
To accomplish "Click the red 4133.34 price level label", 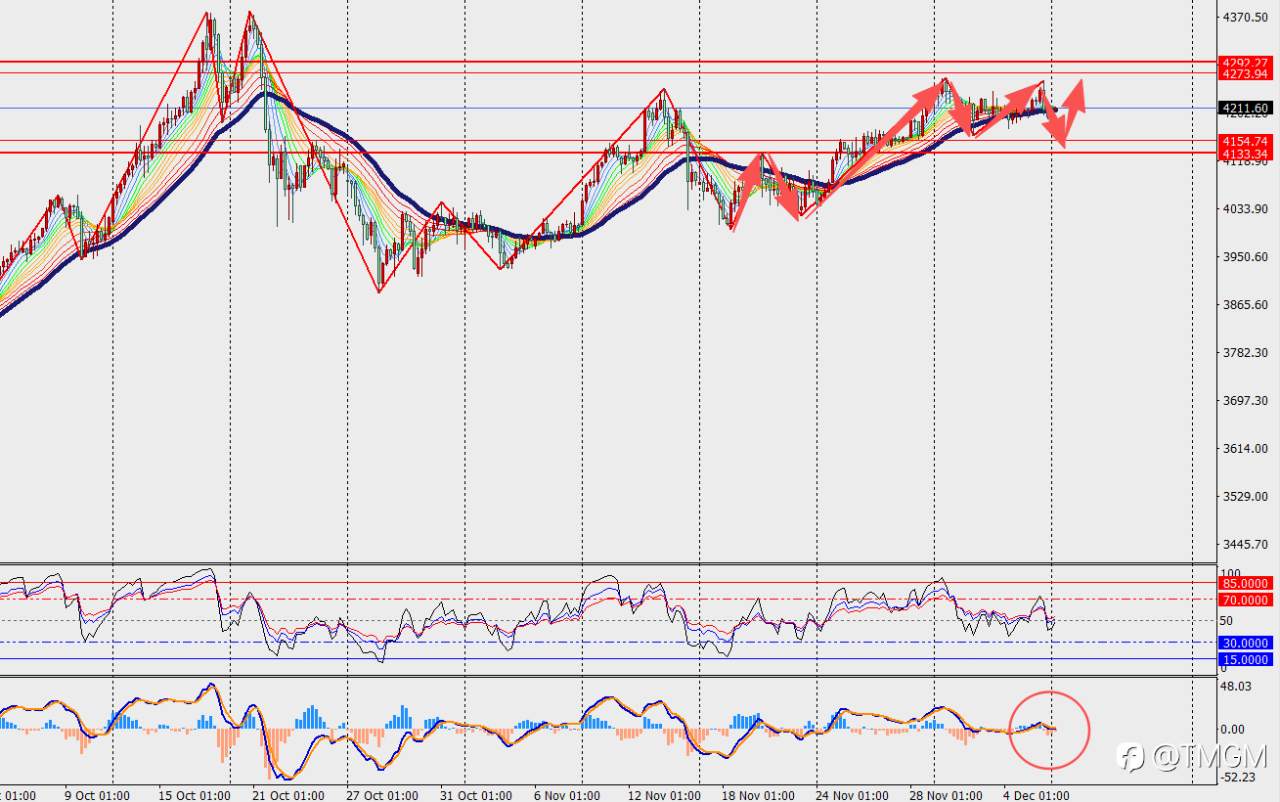I will pos(1245,154).
